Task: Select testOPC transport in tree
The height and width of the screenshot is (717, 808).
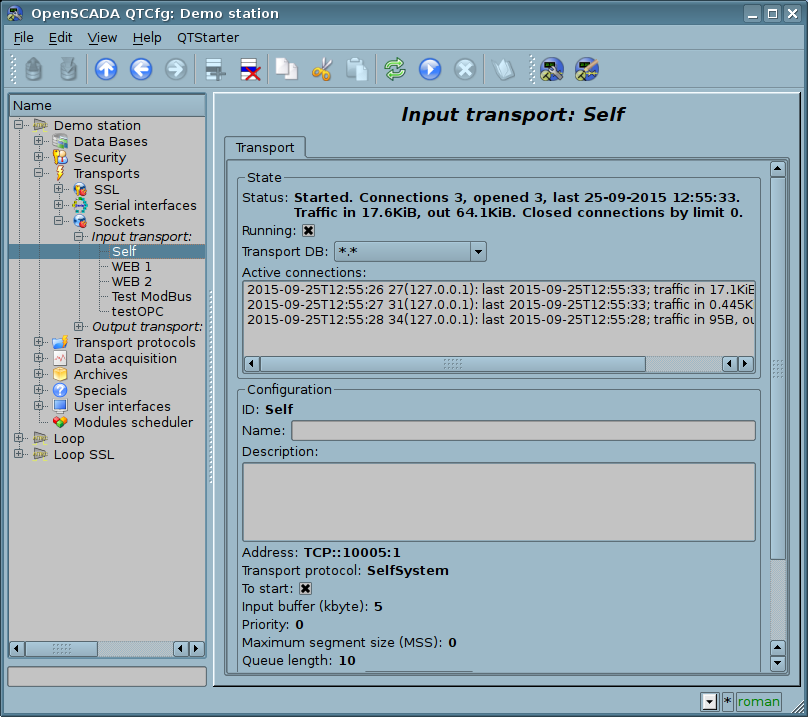Action: [137, 311]
